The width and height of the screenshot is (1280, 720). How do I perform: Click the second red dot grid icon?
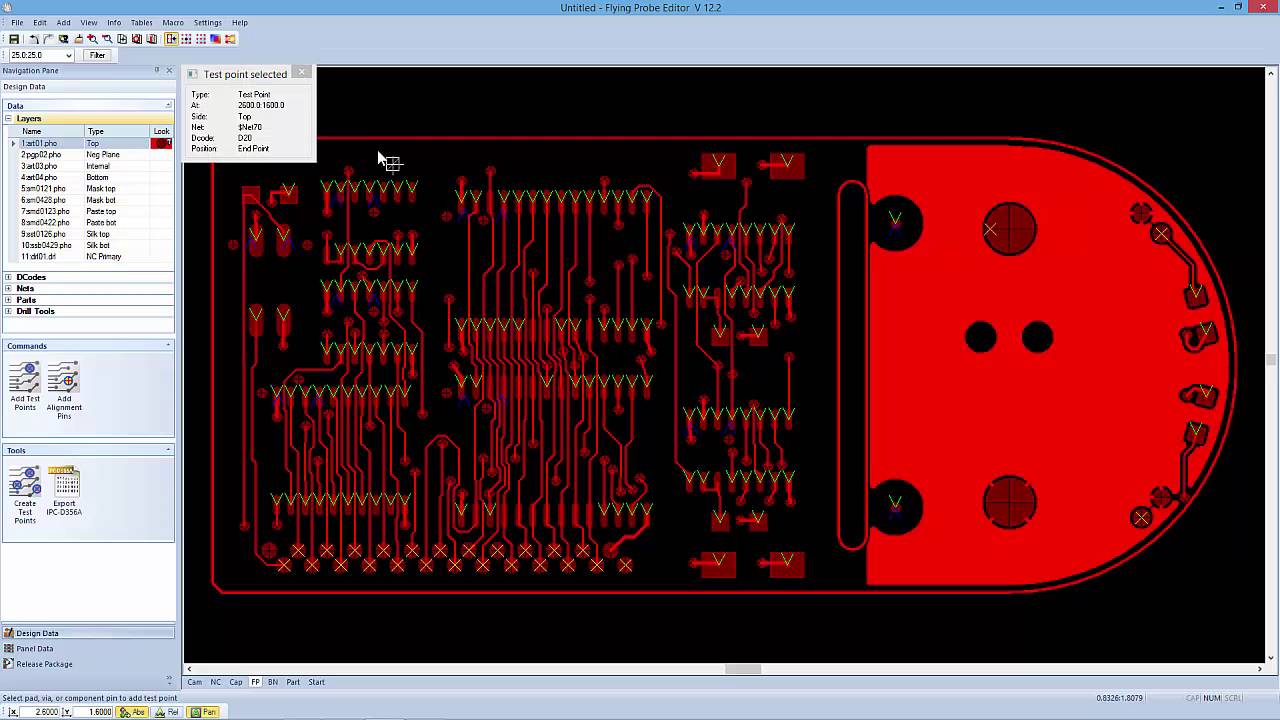201,39
